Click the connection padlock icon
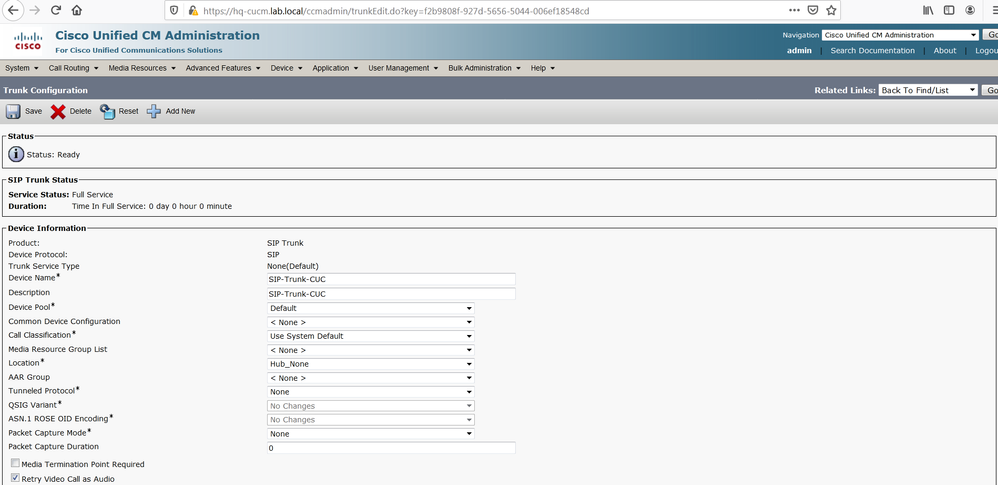The height and width of the screenshot is (485, 998). point(193,10)
